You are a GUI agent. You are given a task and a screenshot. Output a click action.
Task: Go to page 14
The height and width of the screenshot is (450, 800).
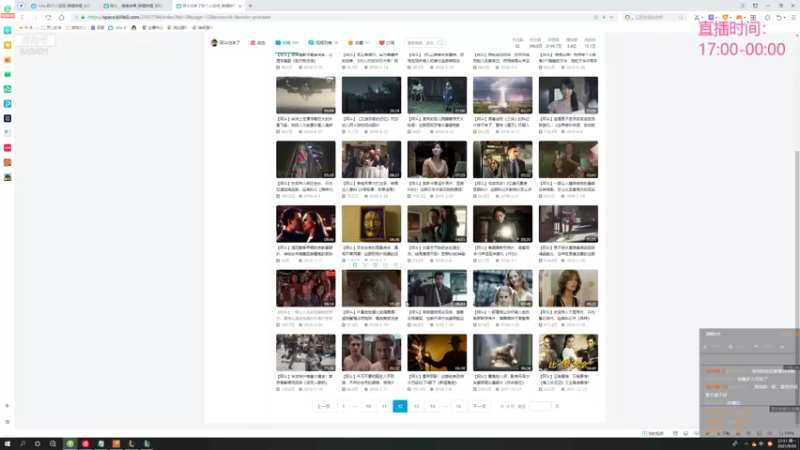pyautogui.click(x=432, y=406)
